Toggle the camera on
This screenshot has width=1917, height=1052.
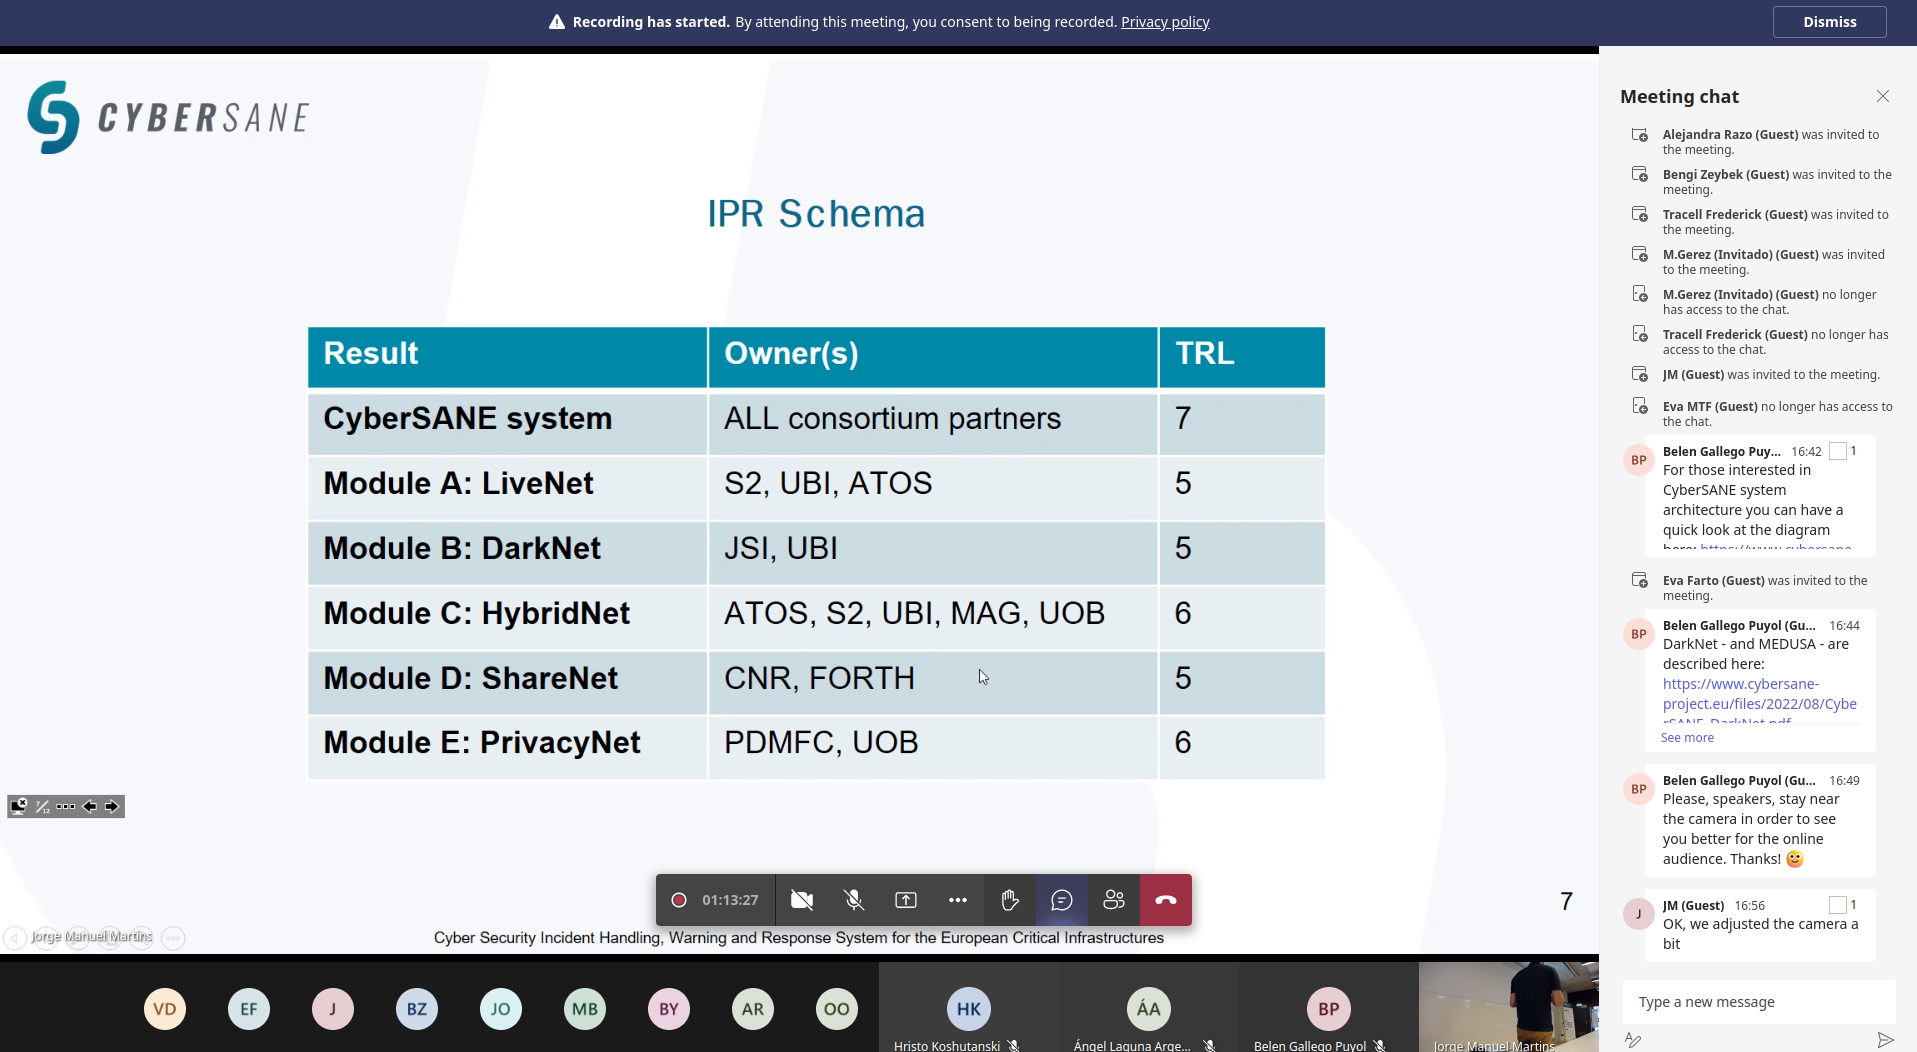(x=802, y=900)
